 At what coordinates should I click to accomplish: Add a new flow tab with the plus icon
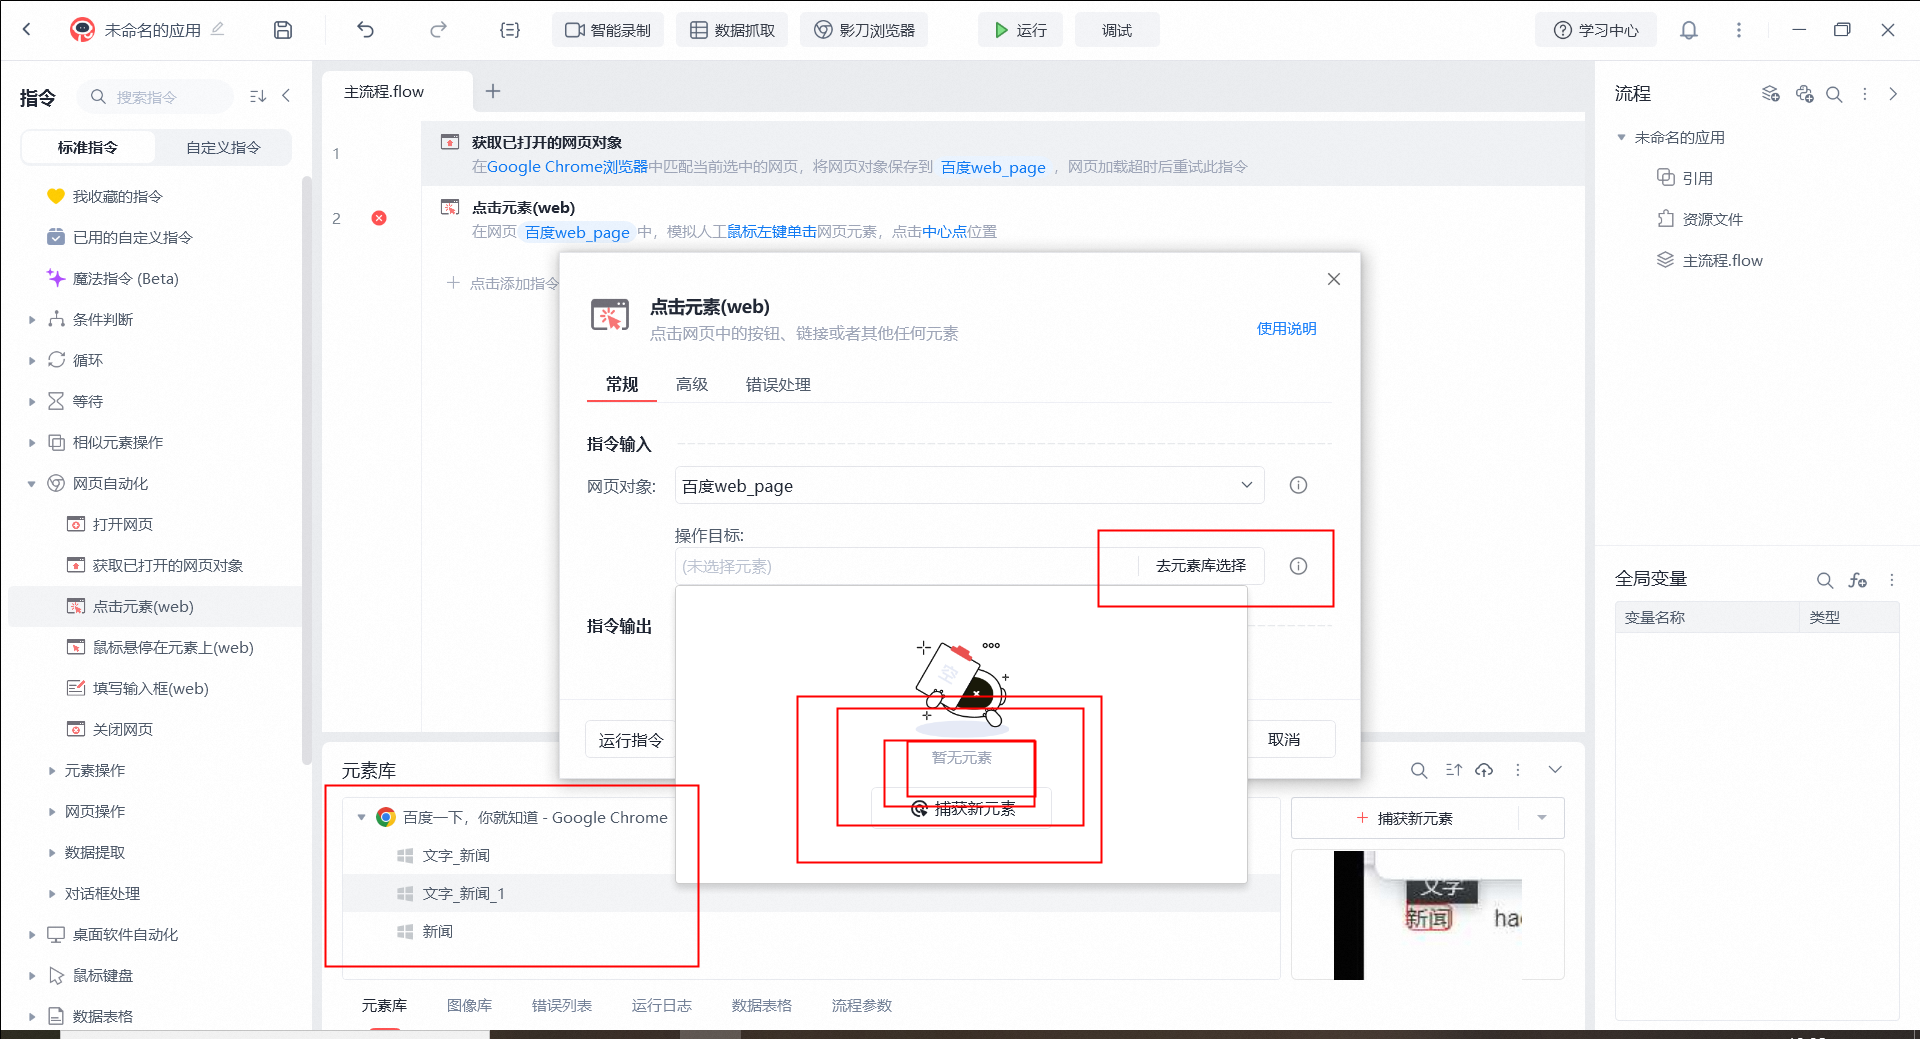(493, 91)
